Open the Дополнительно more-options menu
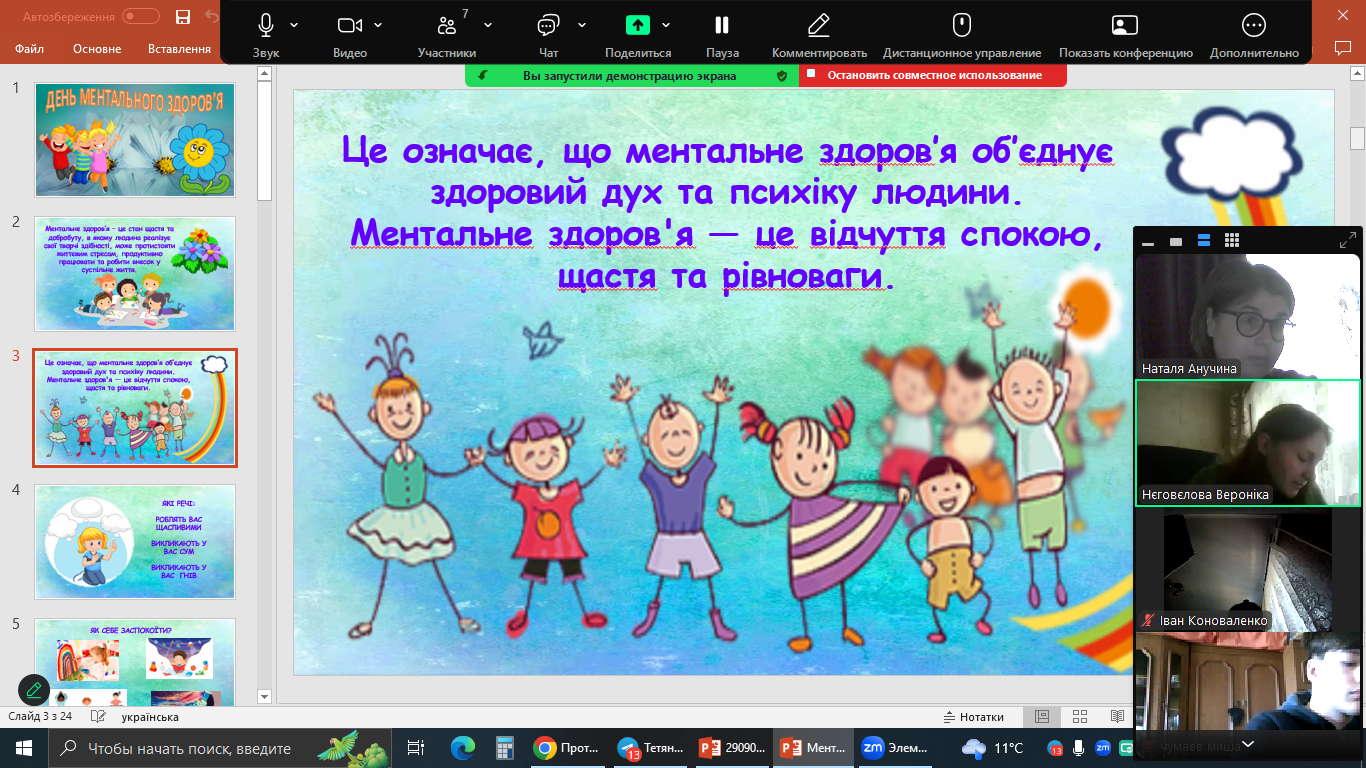This screenshot has width=1366, height=768. pos(1254,34)
